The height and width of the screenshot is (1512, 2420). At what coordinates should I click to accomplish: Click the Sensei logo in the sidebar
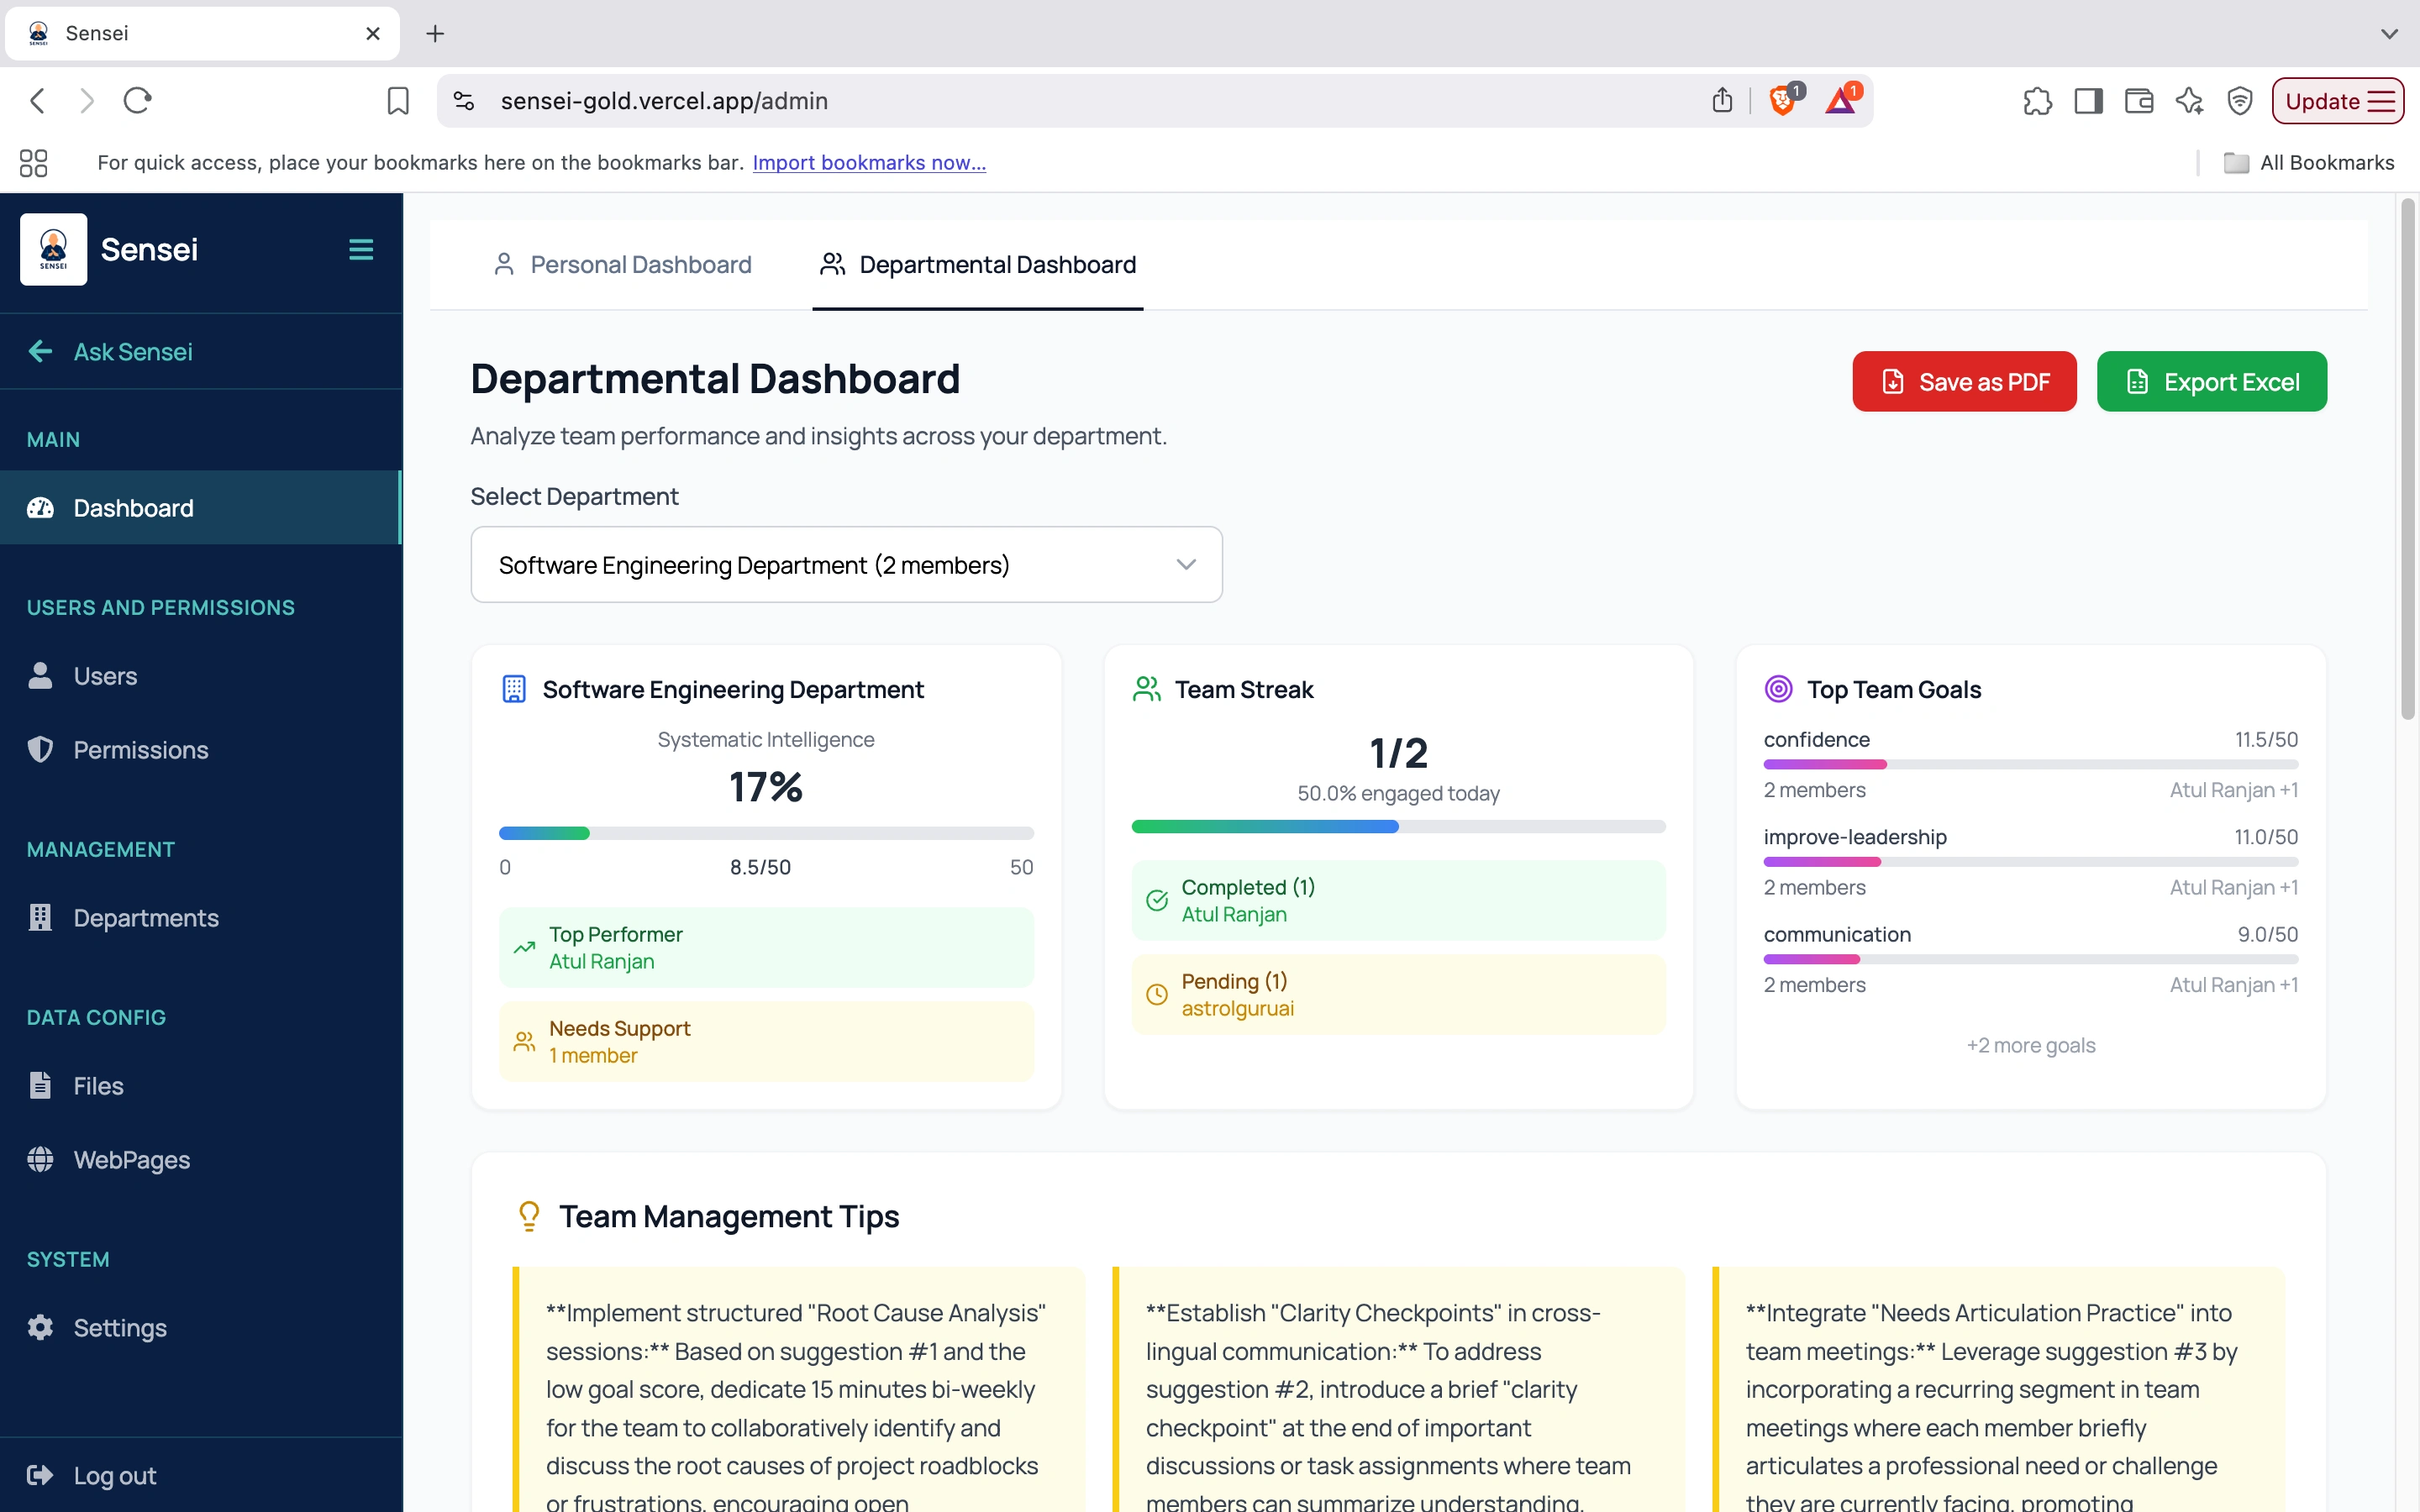(53, 249)
